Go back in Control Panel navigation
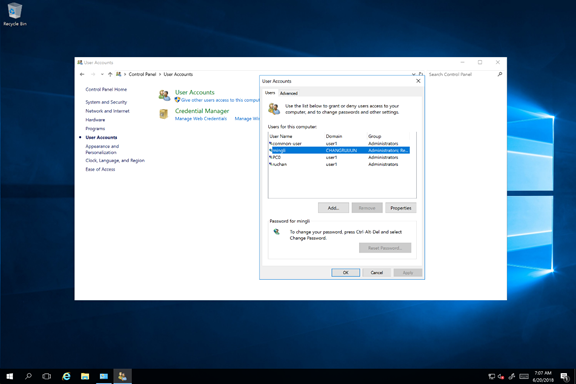 click(x=82, y=74)
